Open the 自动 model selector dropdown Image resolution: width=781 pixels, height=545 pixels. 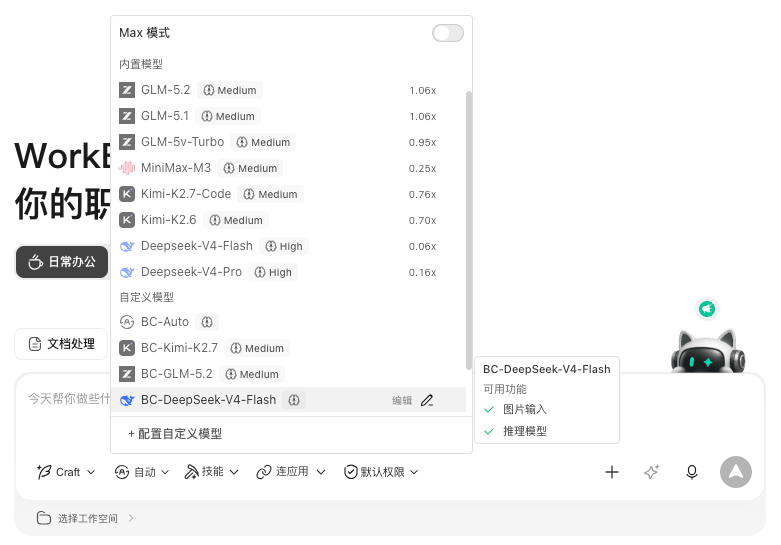point(142,472)
